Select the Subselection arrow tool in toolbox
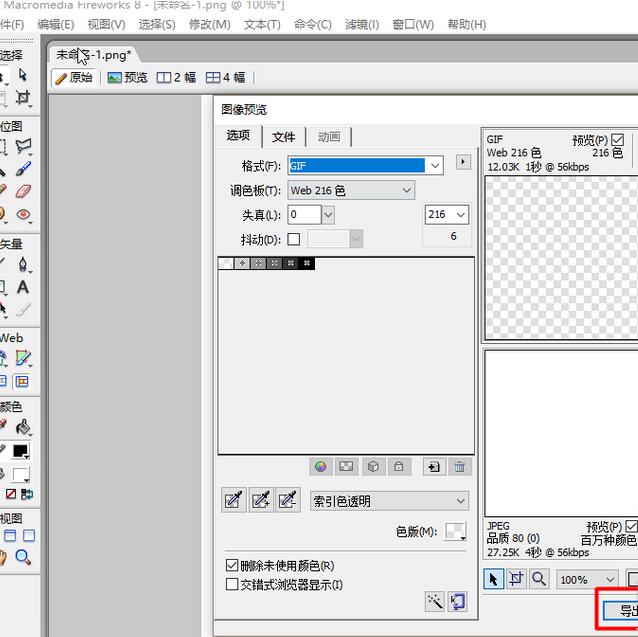The width and height of the screenshot is (638, 637). point(23,75)
